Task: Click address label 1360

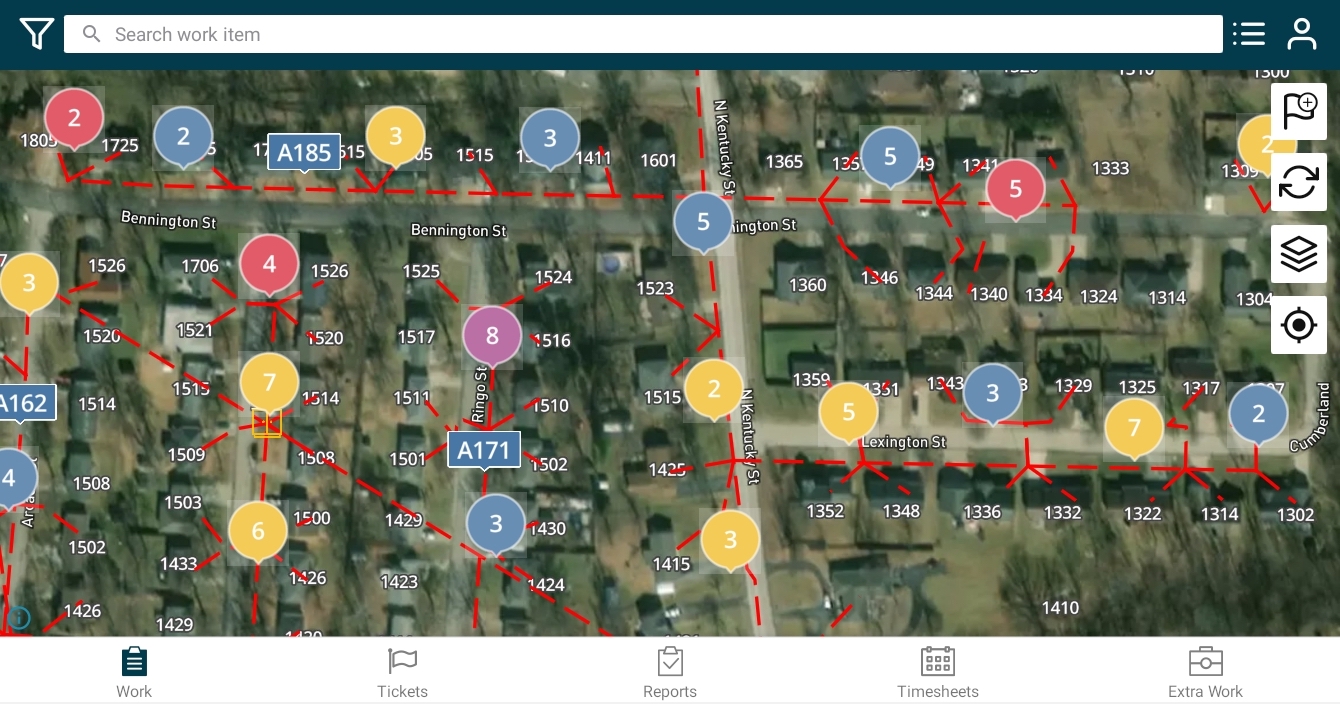Action: coord(807,285)
